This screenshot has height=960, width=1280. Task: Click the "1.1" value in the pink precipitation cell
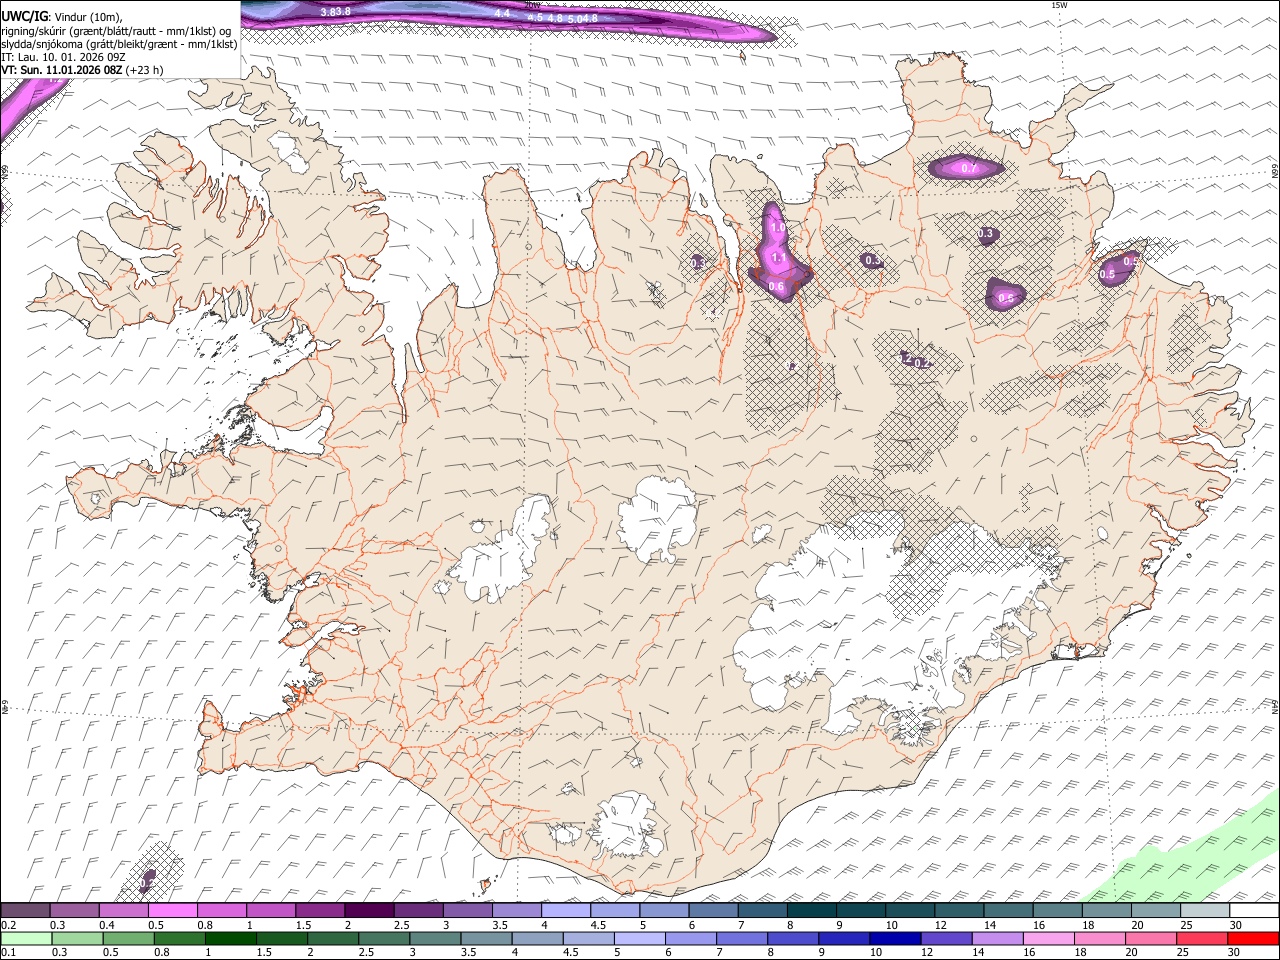coord(780,258)
